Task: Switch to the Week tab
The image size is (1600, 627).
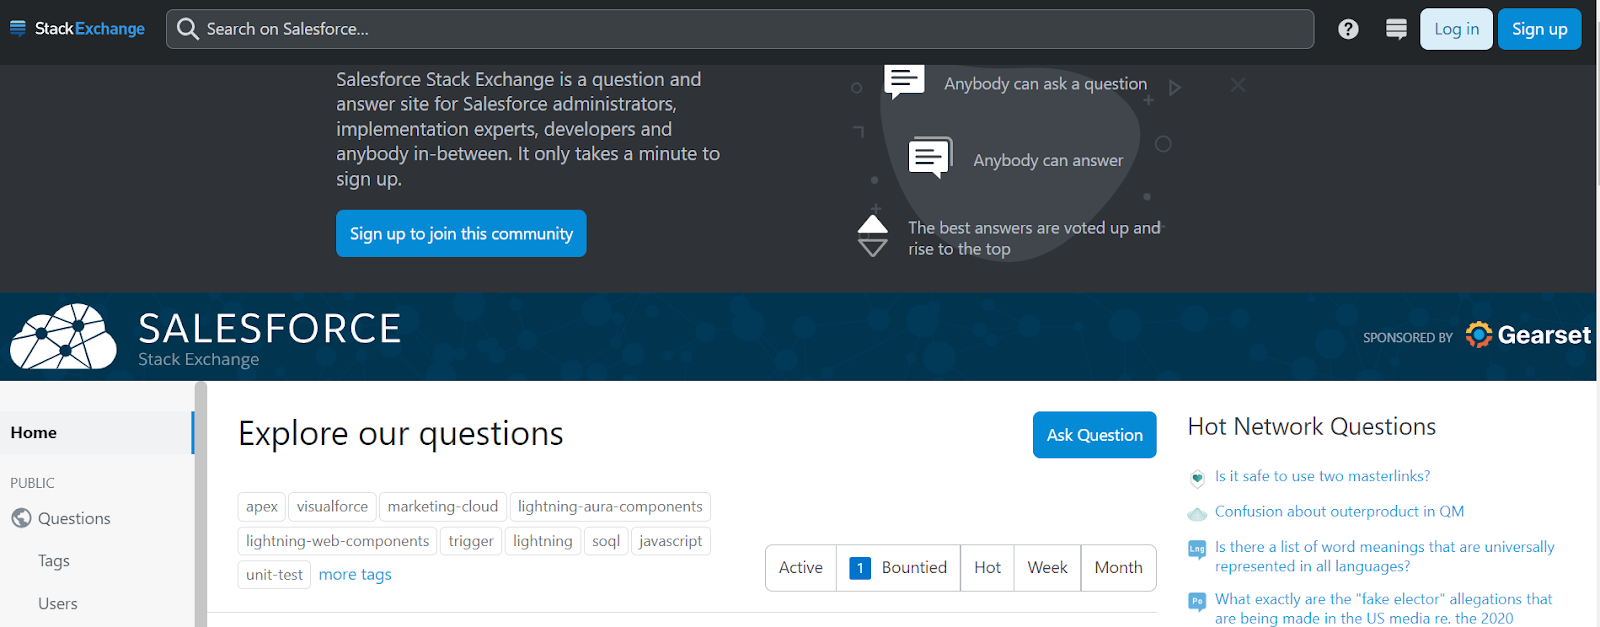Action: (x=1047, y=568)
